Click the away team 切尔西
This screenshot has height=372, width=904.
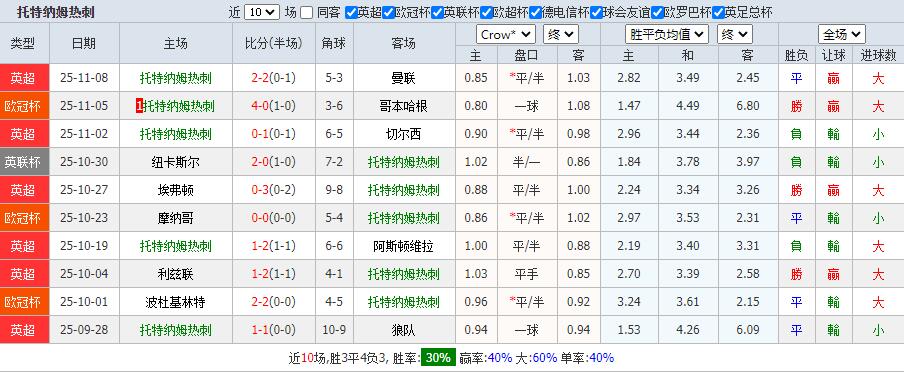pos(404,134)
